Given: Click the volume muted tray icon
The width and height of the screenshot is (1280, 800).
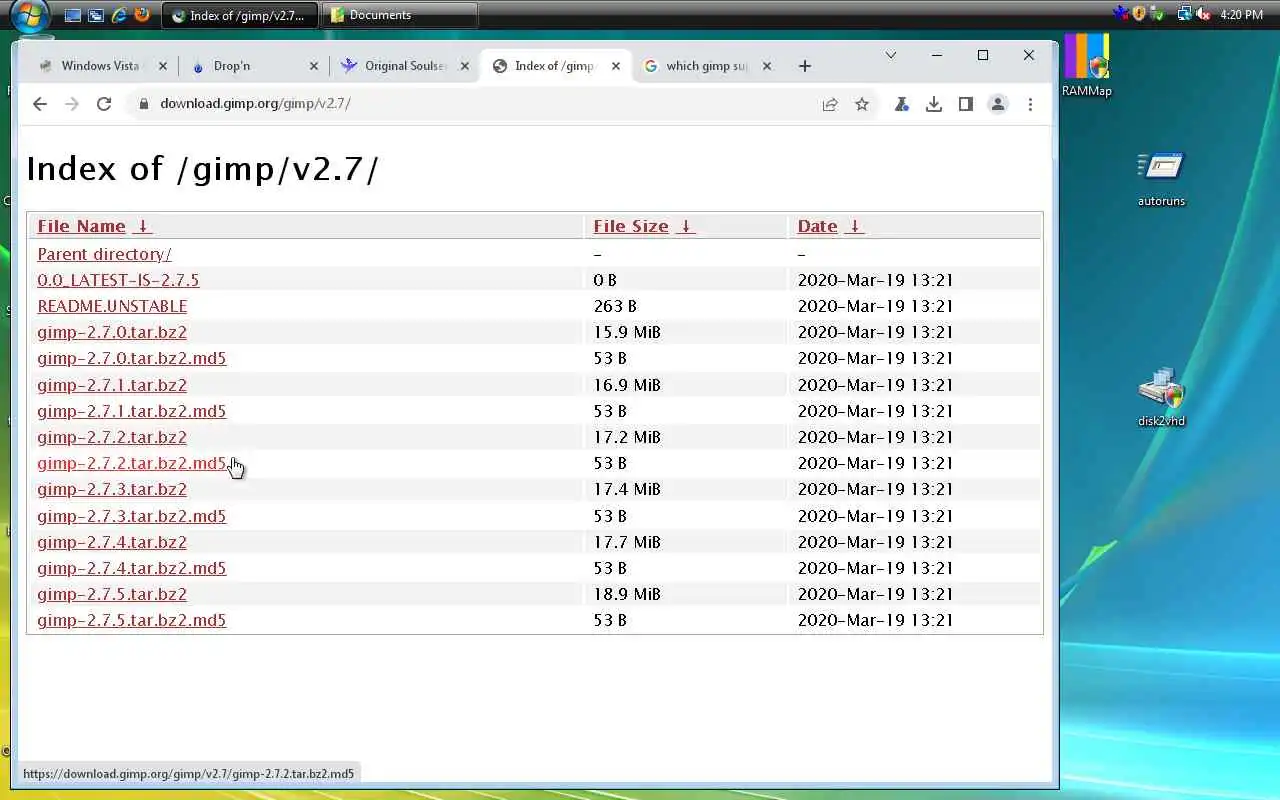Looking at the screenshot, I should pyautogui.click(x=1203, y=14).
